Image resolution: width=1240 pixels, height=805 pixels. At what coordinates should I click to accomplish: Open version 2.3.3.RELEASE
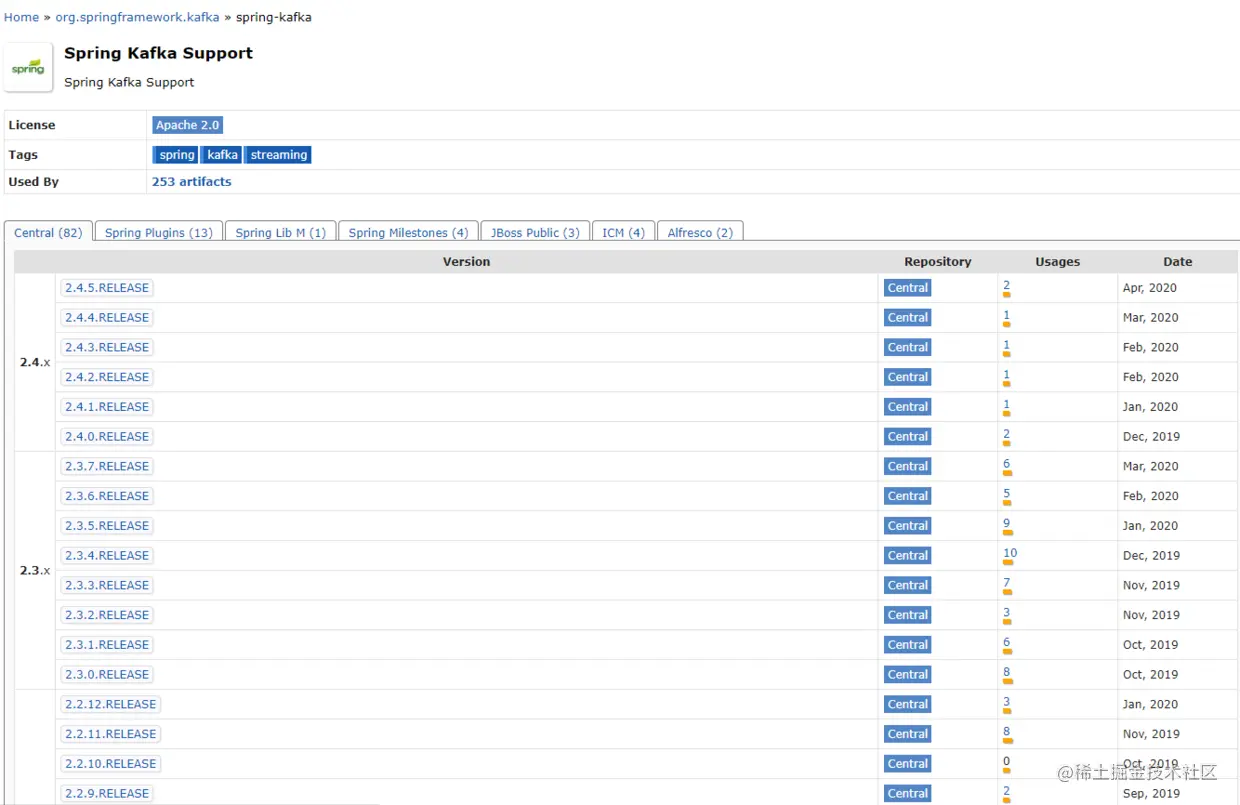pos(107,585)
